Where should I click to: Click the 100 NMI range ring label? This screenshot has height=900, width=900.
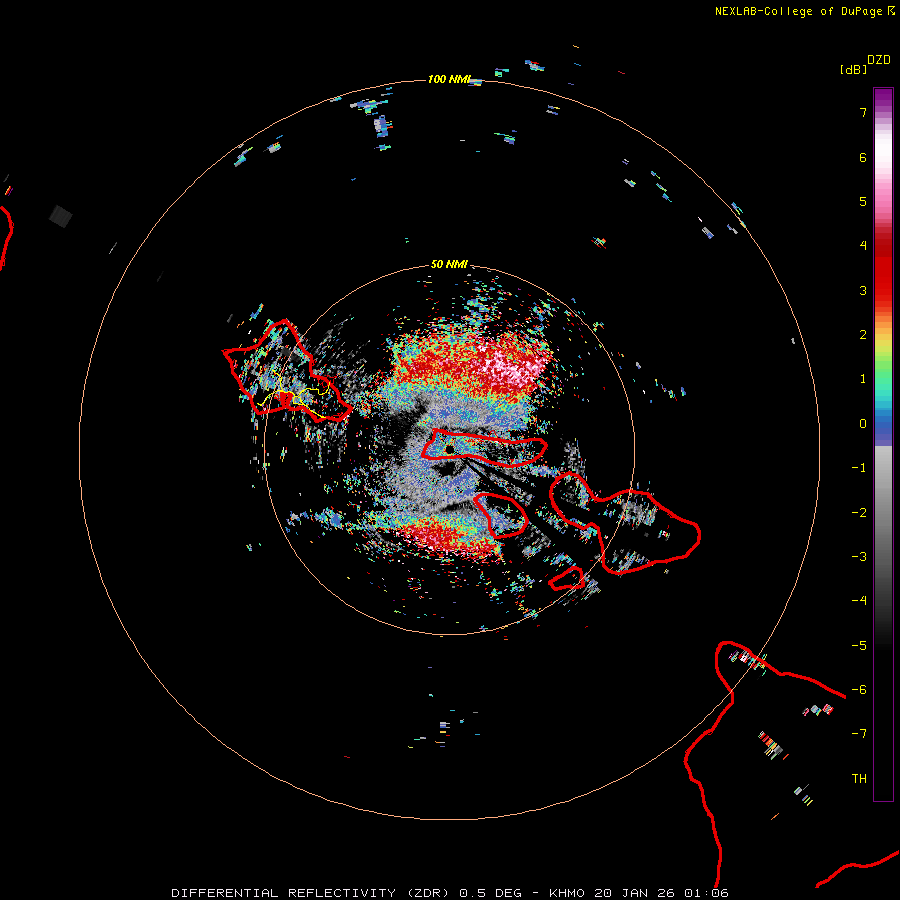pos(449,79)
